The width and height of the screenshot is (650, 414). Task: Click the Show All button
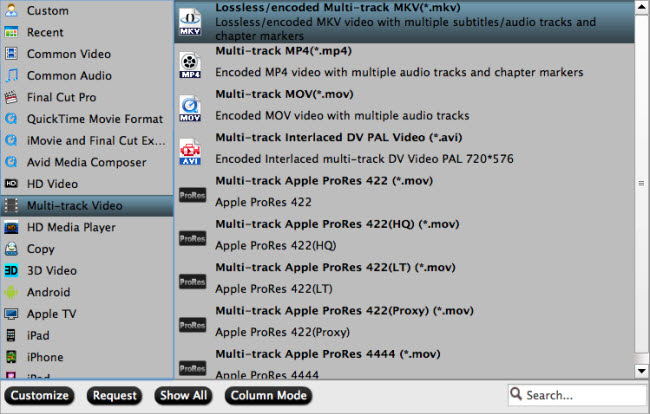[183, 395]
